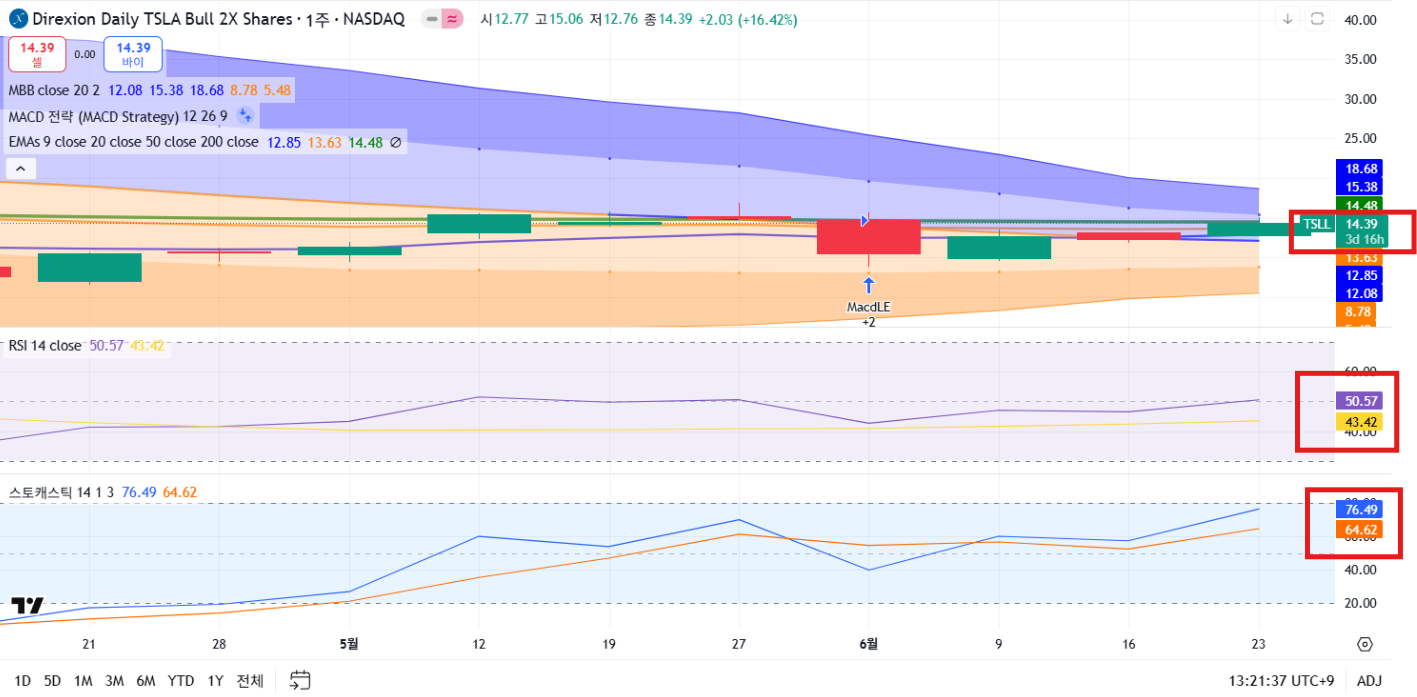This screenshot has height=697, width=1417.
Task: Click the 0.00 spread value
Action: point(85,55)
